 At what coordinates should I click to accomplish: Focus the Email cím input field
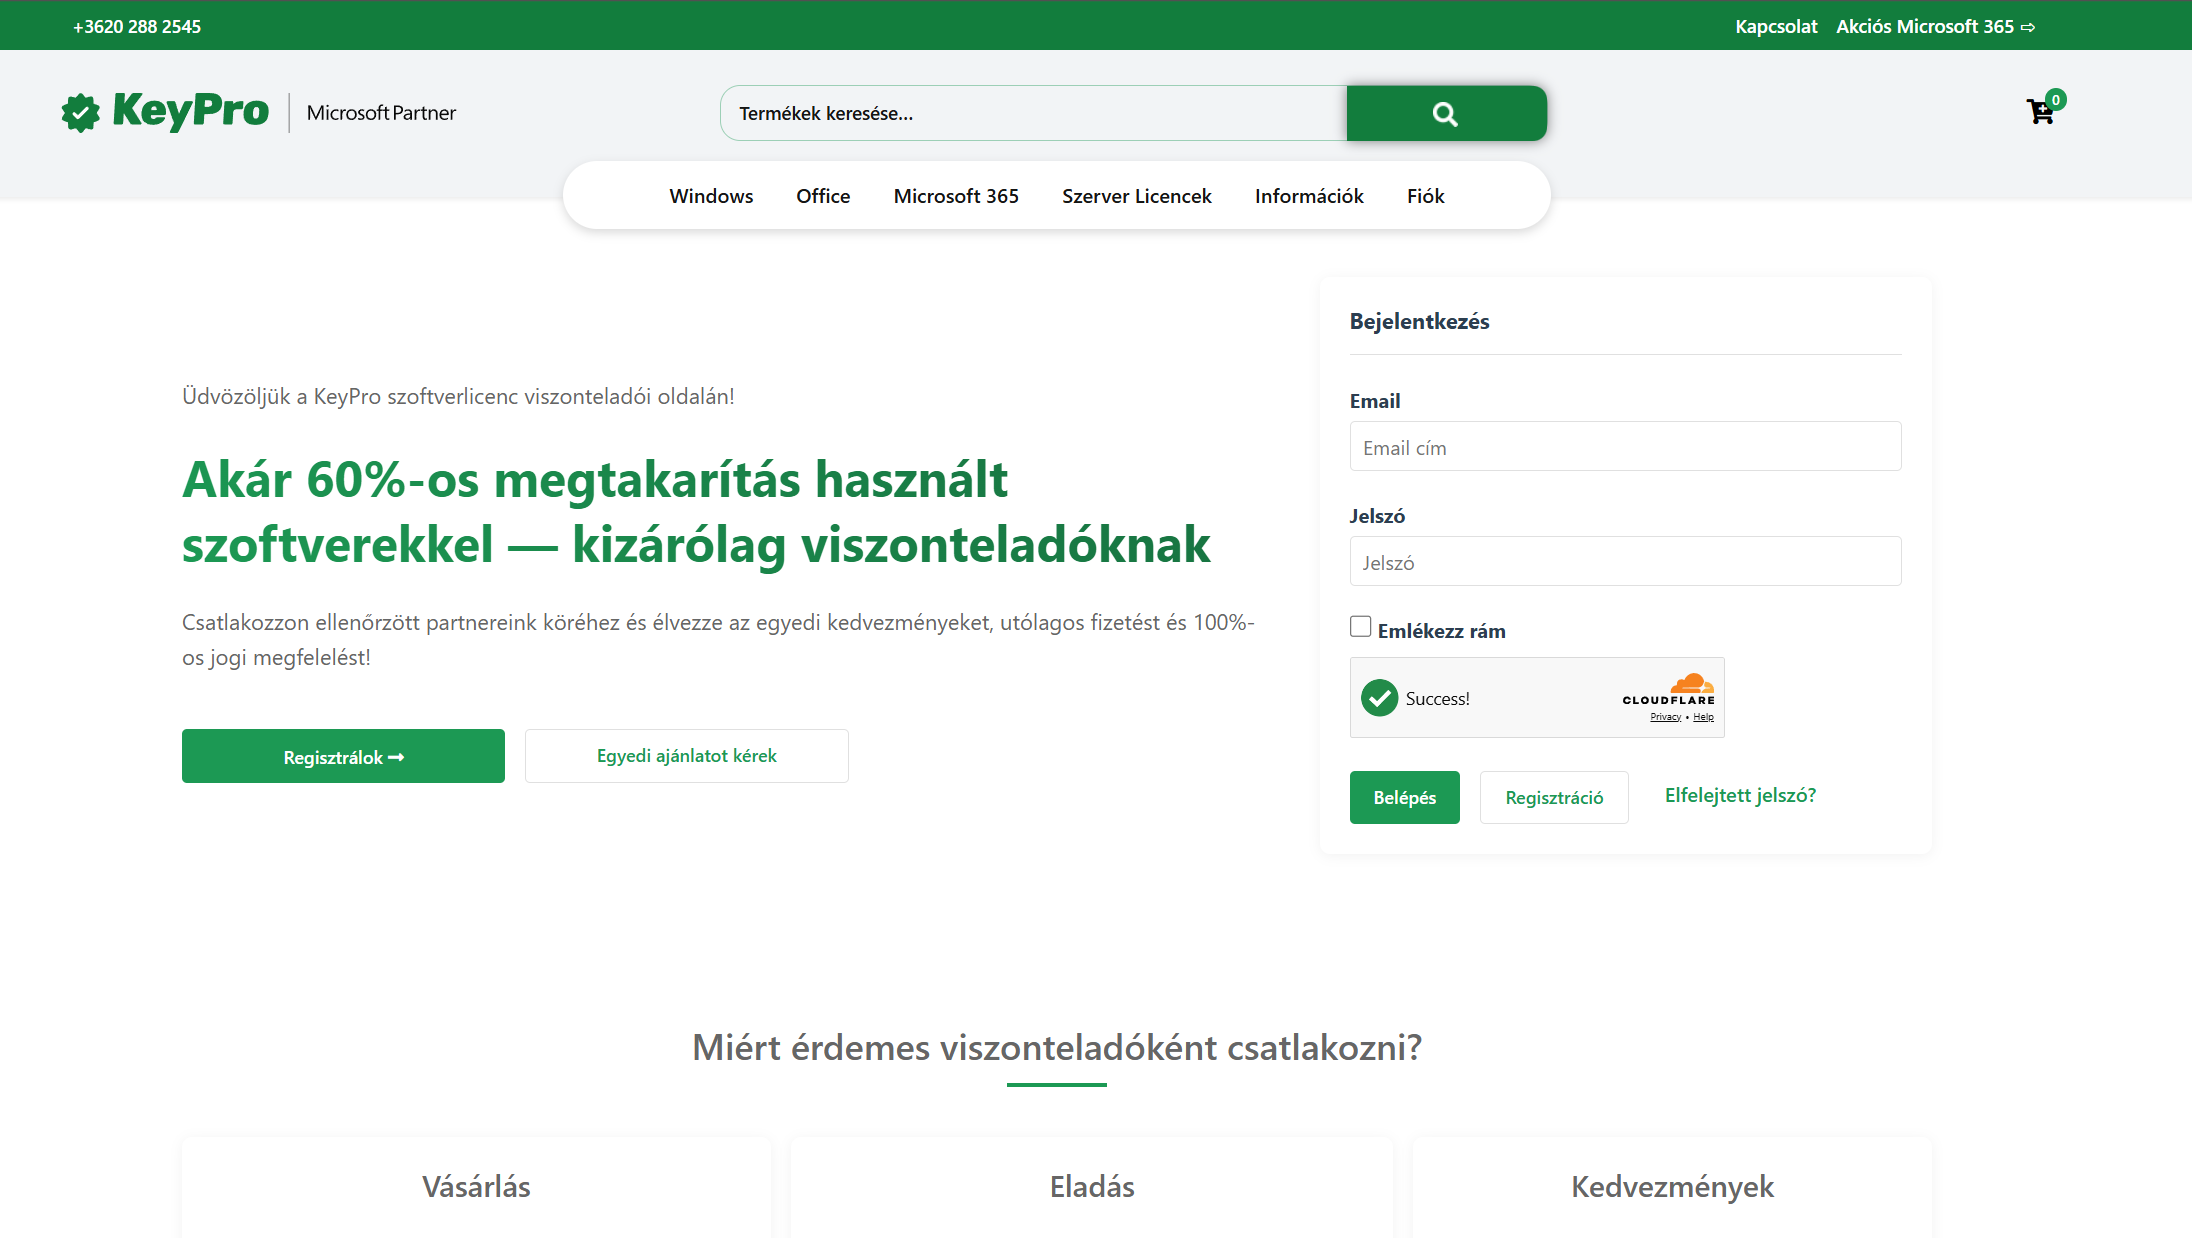coord(1626,446)
